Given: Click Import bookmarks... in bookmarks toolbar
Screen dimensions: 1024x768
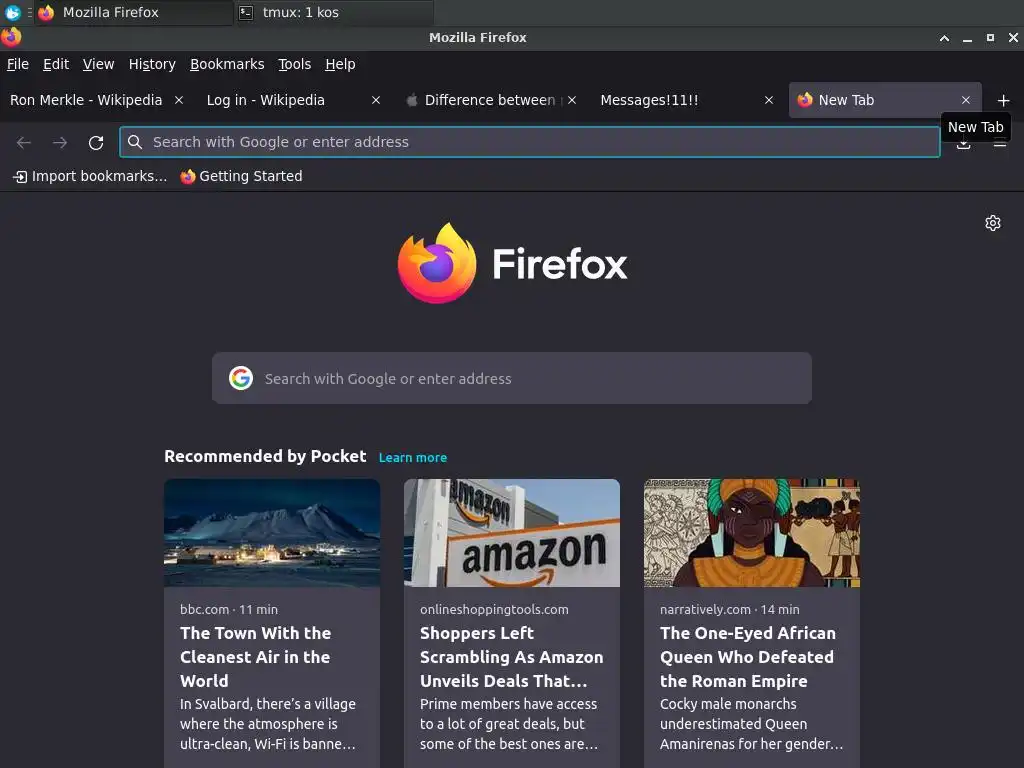Looking at the screenshot, I should click(x=90, y=176).
